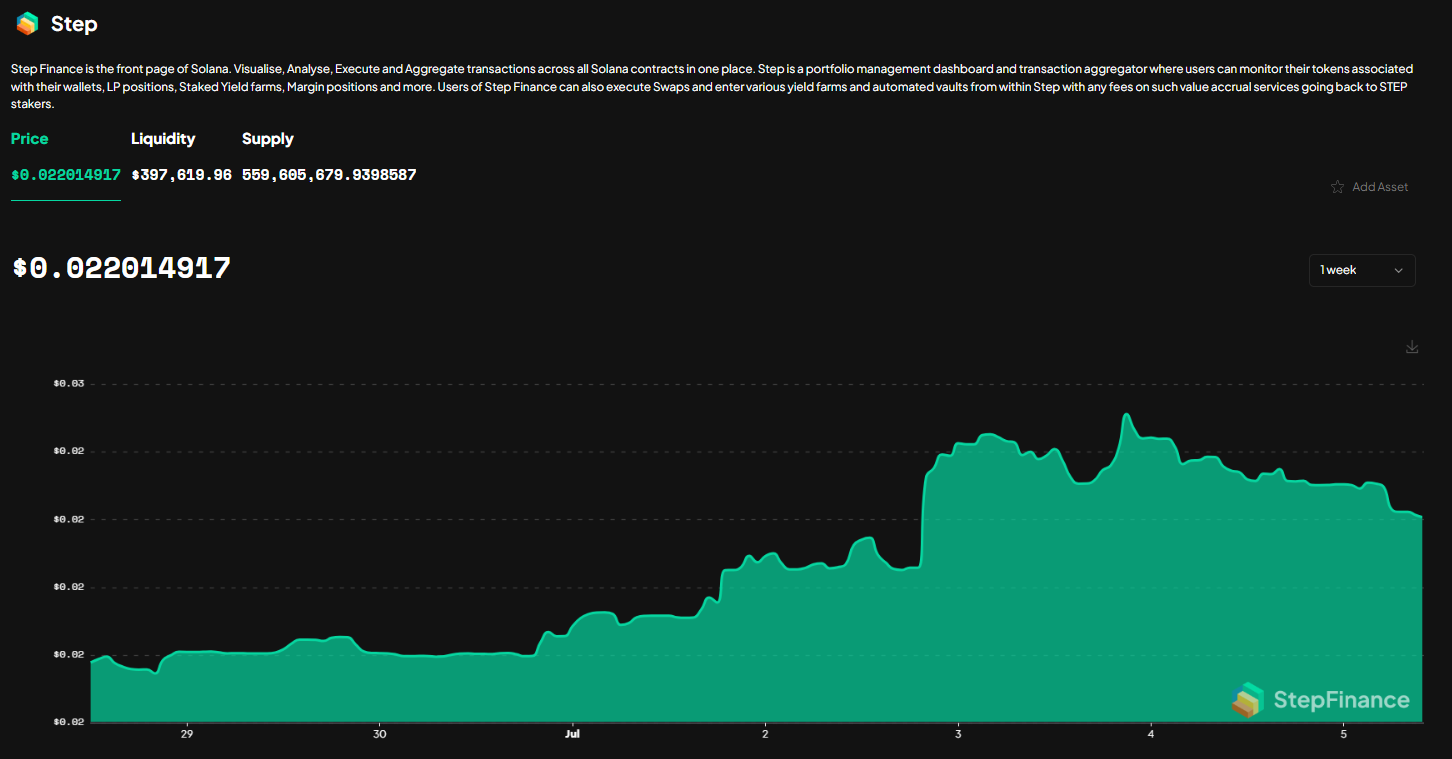The height and width of the screenshot is (759, 1452).
Task: Toggle the Supply metric view
Action: pos(267,138)
